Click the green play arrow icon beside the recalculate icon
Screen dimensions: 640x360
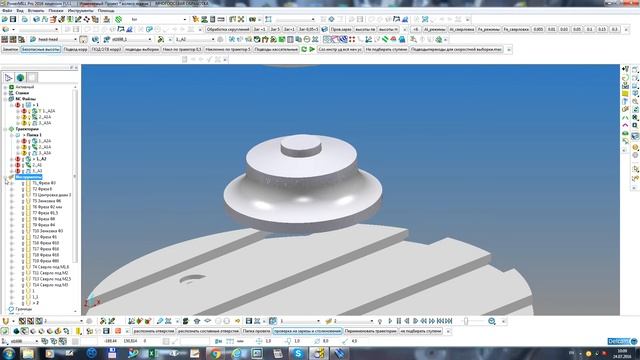pos(312,49)
